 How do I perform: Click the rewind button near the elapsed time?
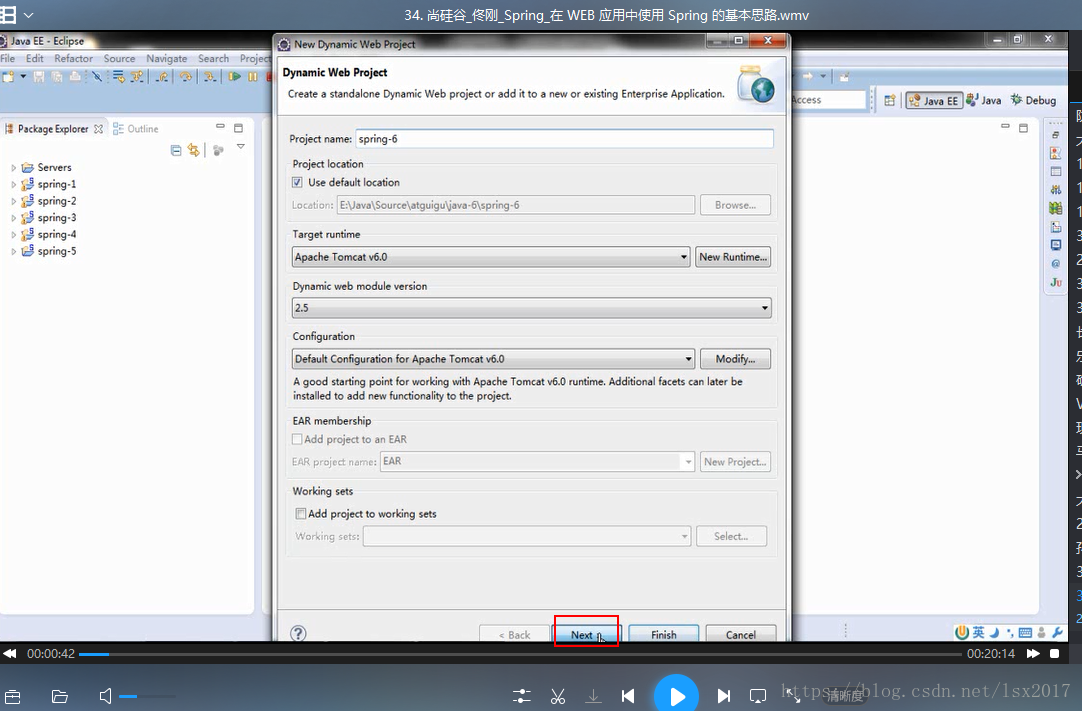pyautogui.click(x=10, y=653)
